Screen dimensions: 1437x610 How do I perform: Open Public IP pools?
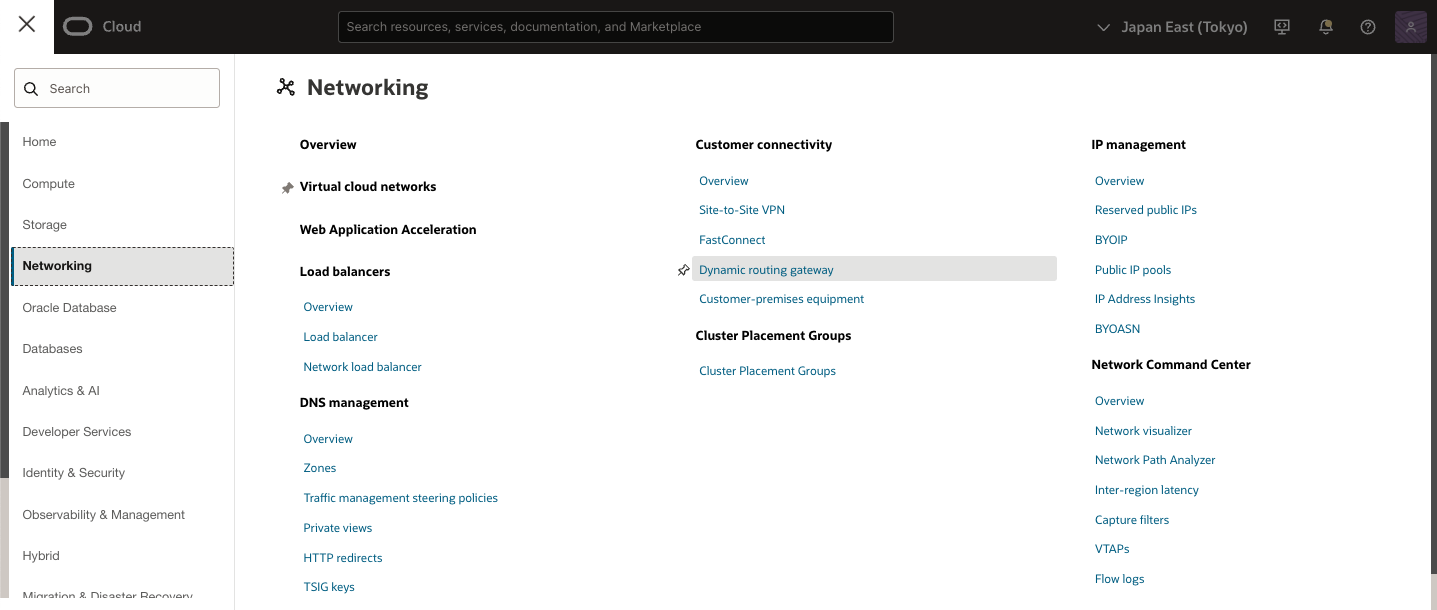(x=1133, y=270)
